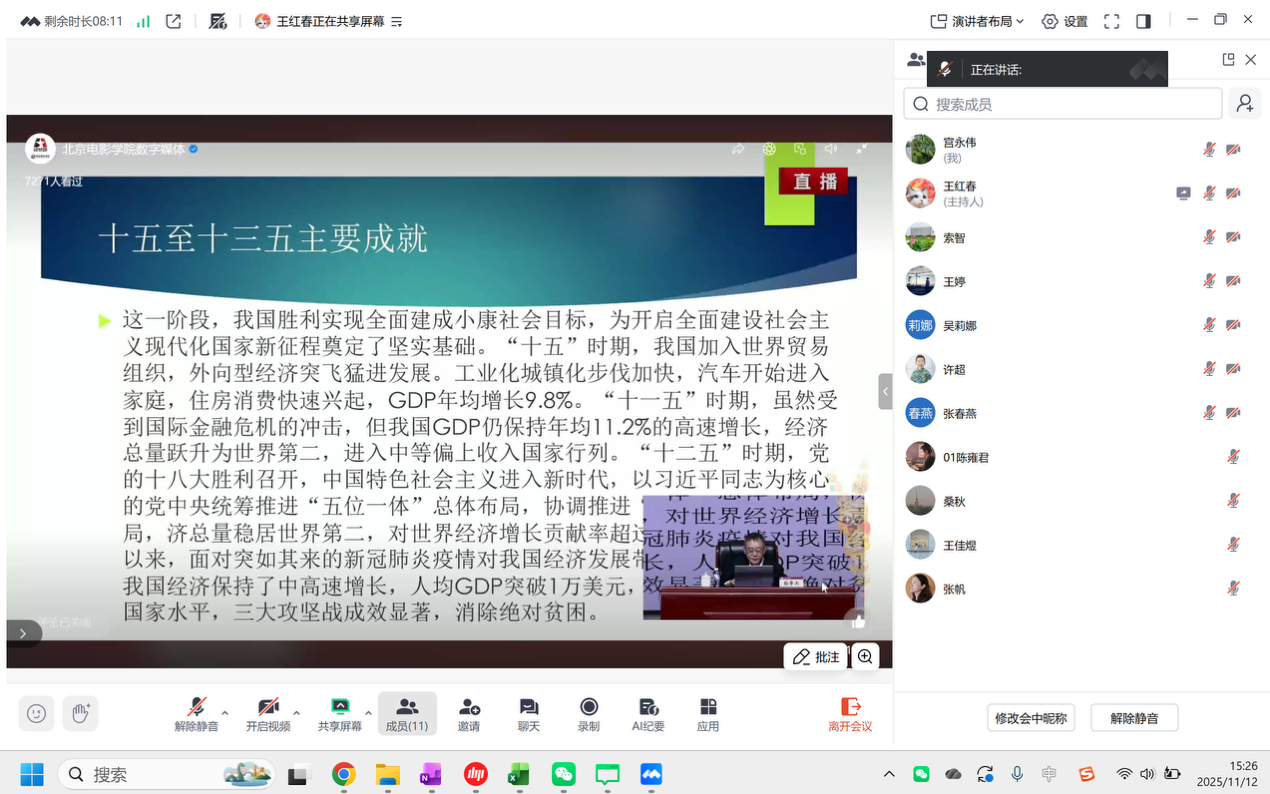The height and width of the screenshot is (794, 1270).
Task: Open the 应用 apps icon
Action: coord(708,714)
